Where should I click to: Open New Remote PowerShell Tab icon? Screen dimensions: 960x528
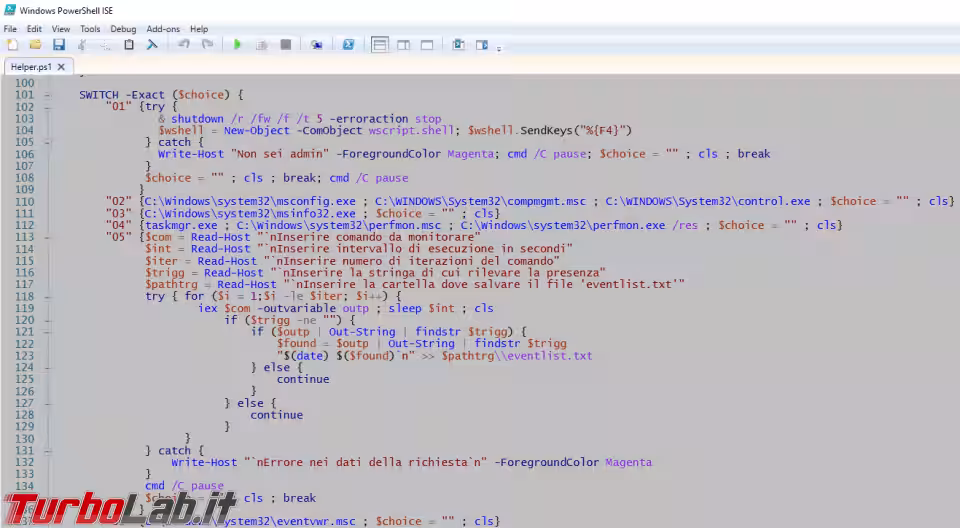[x=316, y=45]
